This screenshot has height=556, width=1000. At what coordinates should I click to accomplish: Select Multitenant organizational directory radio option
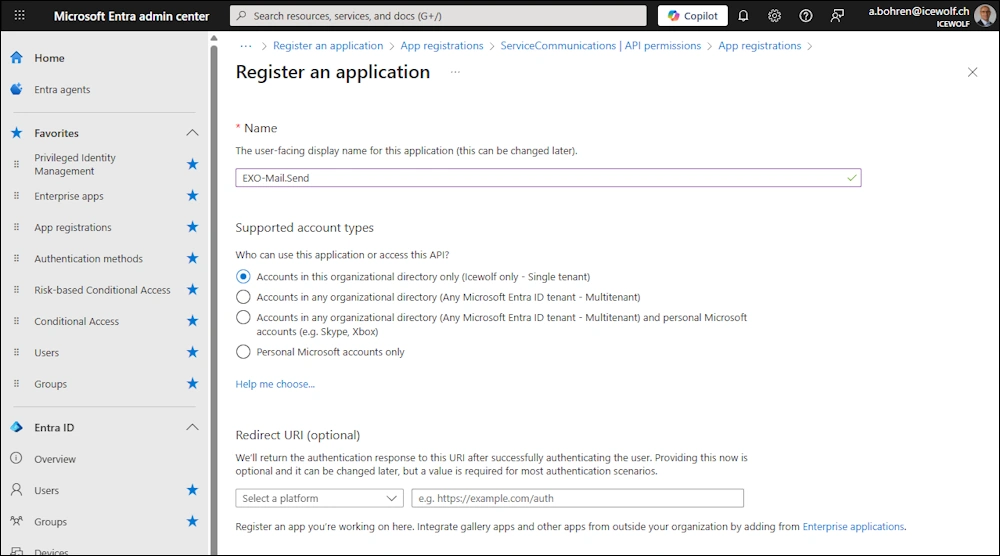click(243, 297)
